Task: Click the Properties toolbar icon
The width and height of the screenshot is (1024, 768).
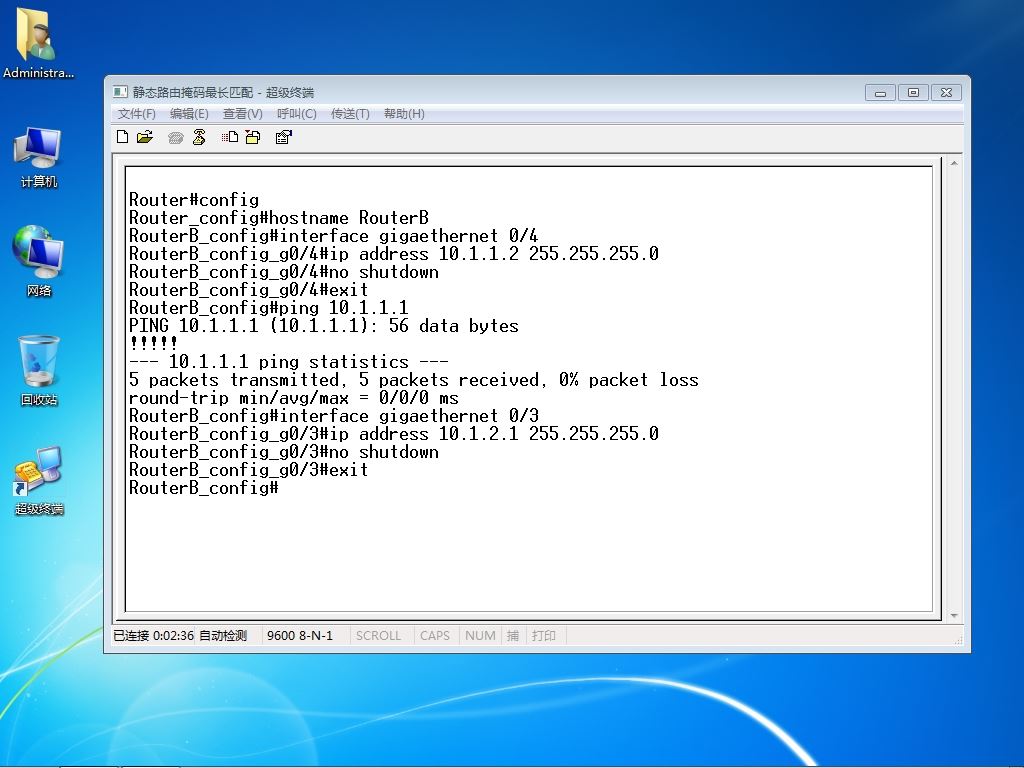Action: [283, 136]
